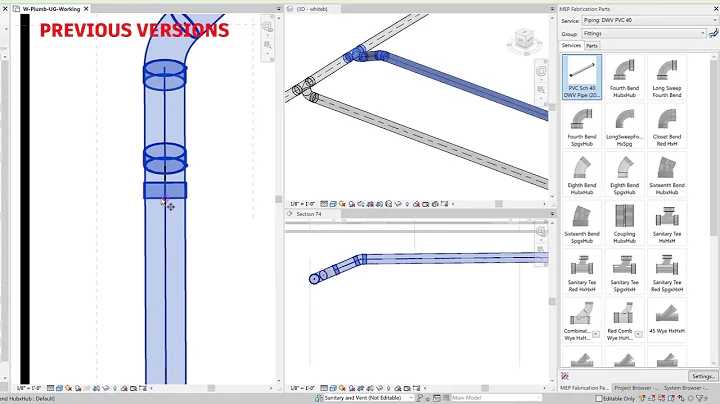Select the Eighth Bend SpgxHub fitting
This screenshot has width=720, height=404.
click(x=624, y=174)
